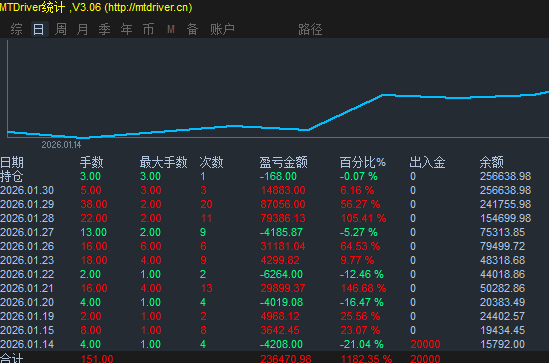Click lots value 38.00
Image resolution: width=549 pixels, height=363 pixels.
coord(94,204)
